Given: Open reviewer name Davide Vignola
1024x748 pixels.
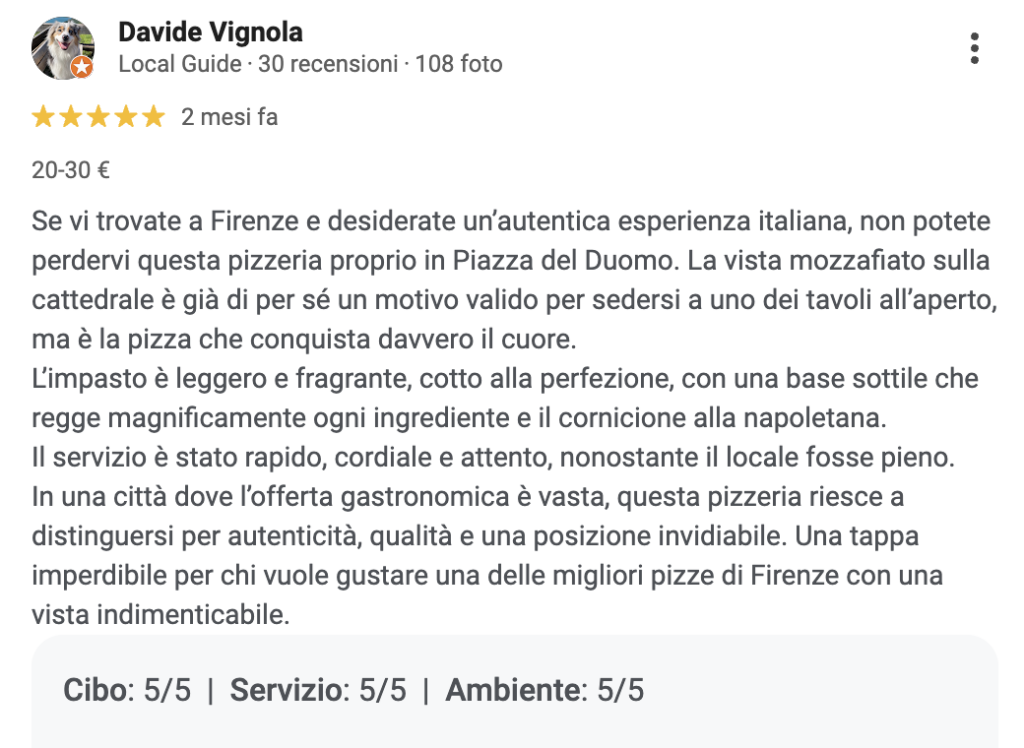Looking at the screenshot, I should point(210,33).
